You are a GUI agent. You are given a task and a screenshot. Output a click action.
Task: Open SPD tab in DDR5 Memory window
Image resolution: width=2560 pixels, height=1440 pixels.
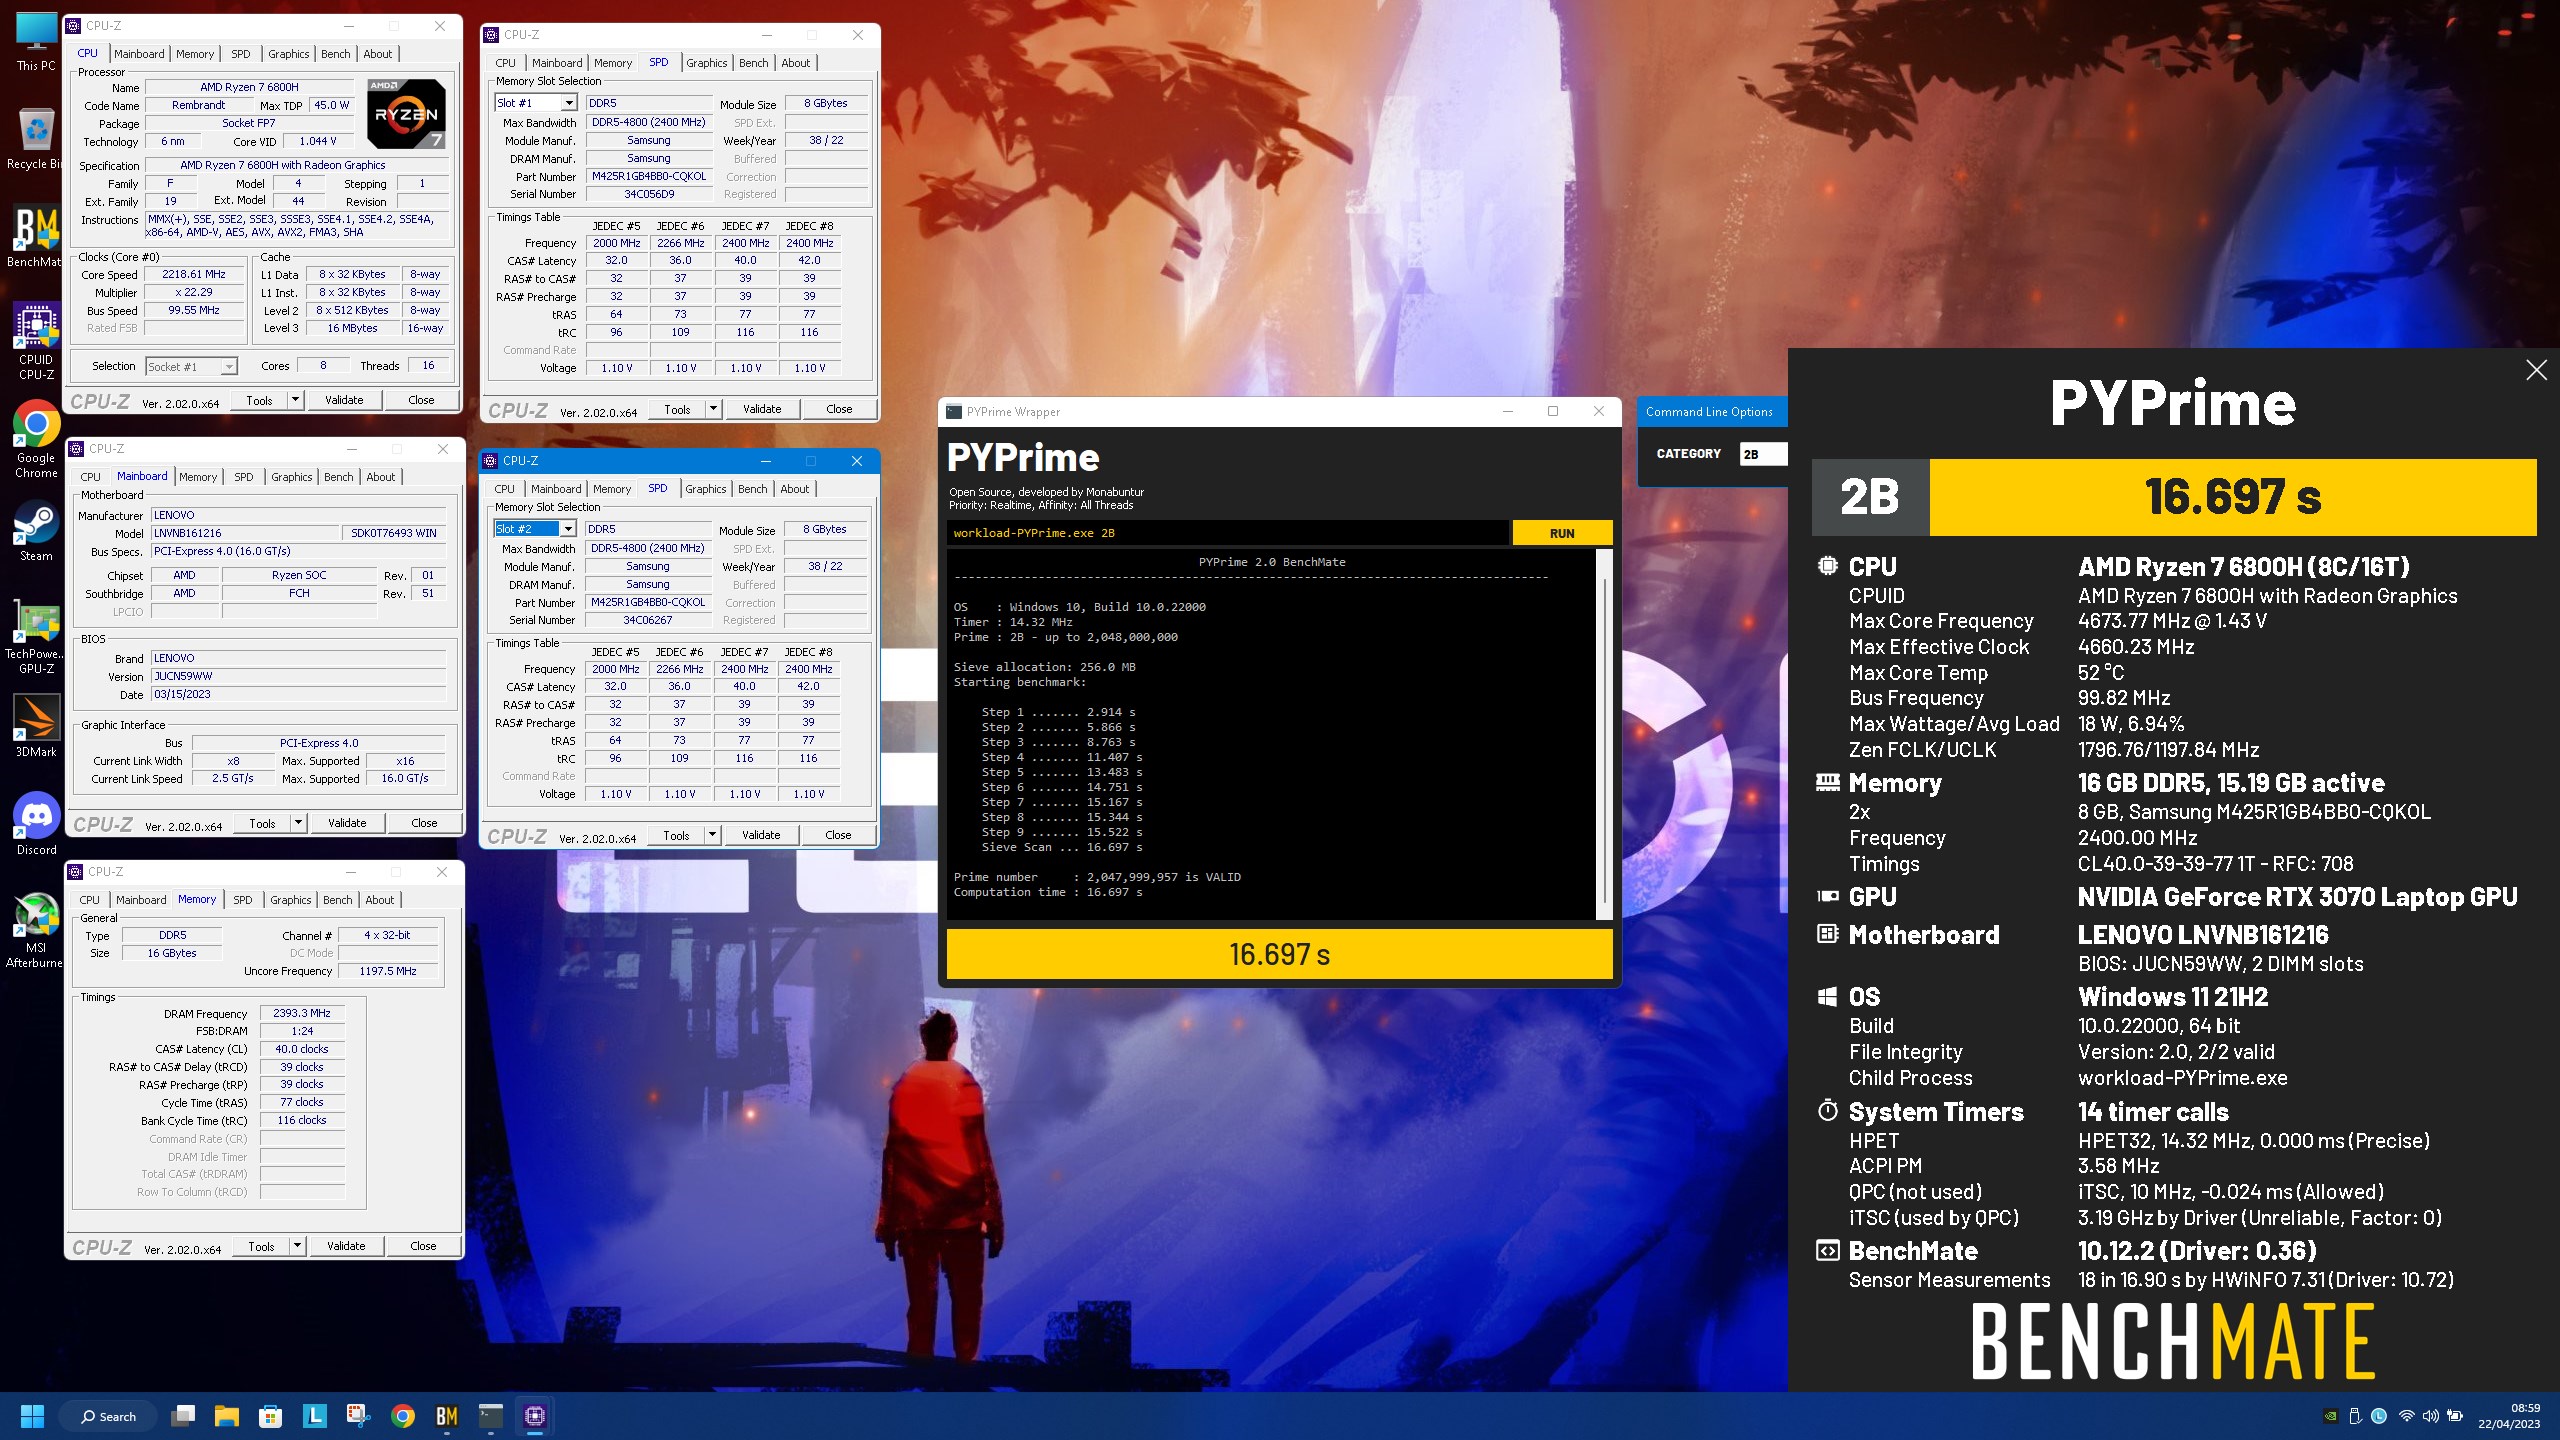point(242,900)
